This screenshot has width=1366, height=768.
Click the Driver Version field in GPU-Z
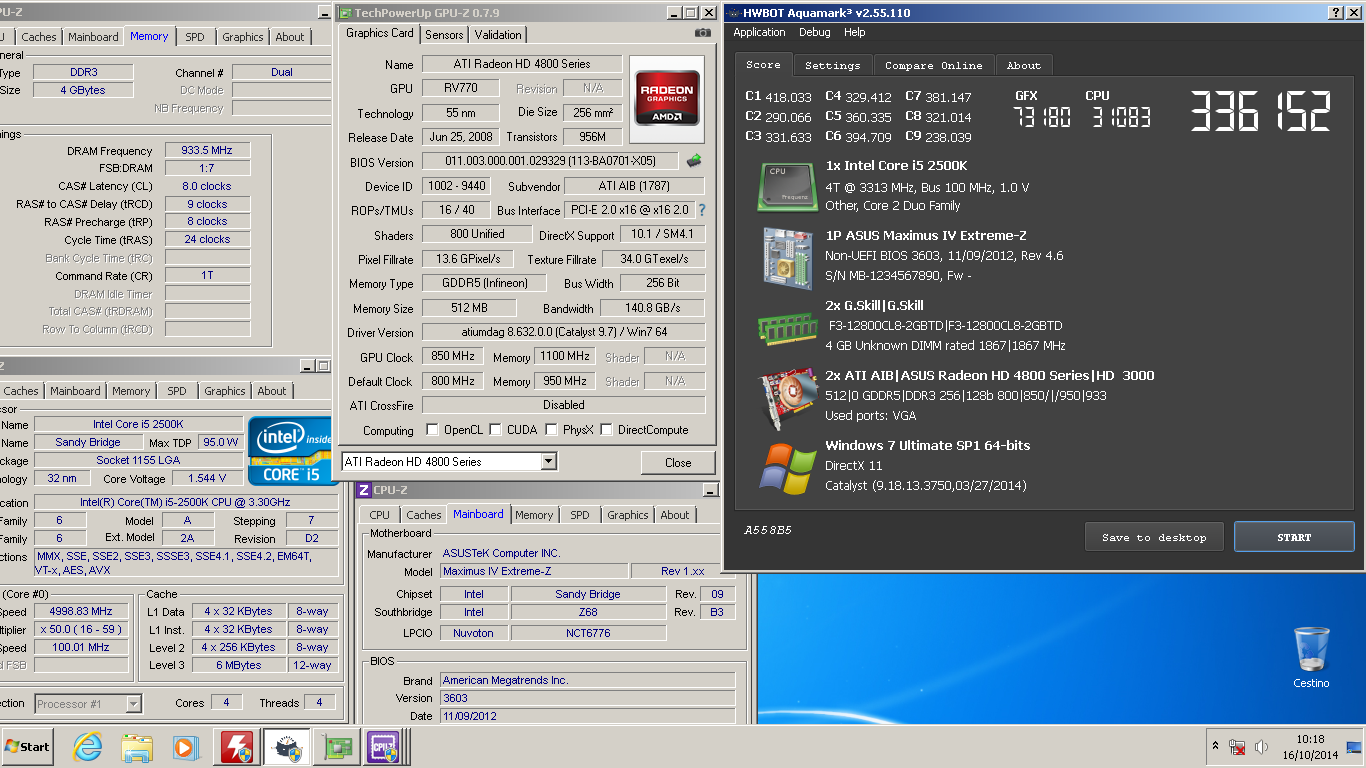click(x=563, y=332)
